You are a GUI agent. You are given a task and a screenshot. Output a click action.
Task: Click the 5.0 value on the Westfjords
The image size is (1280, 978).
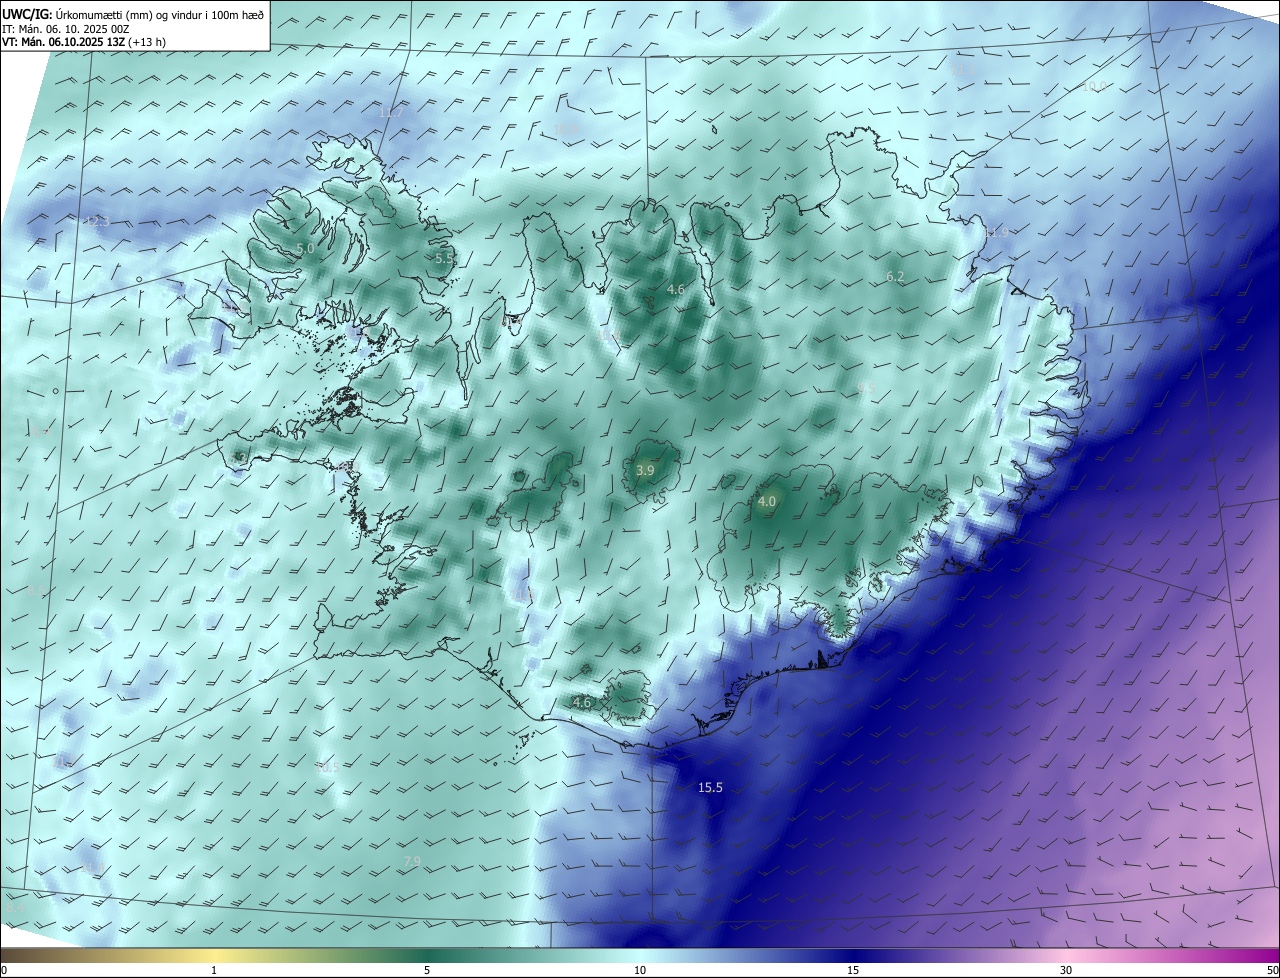(305, 248)
